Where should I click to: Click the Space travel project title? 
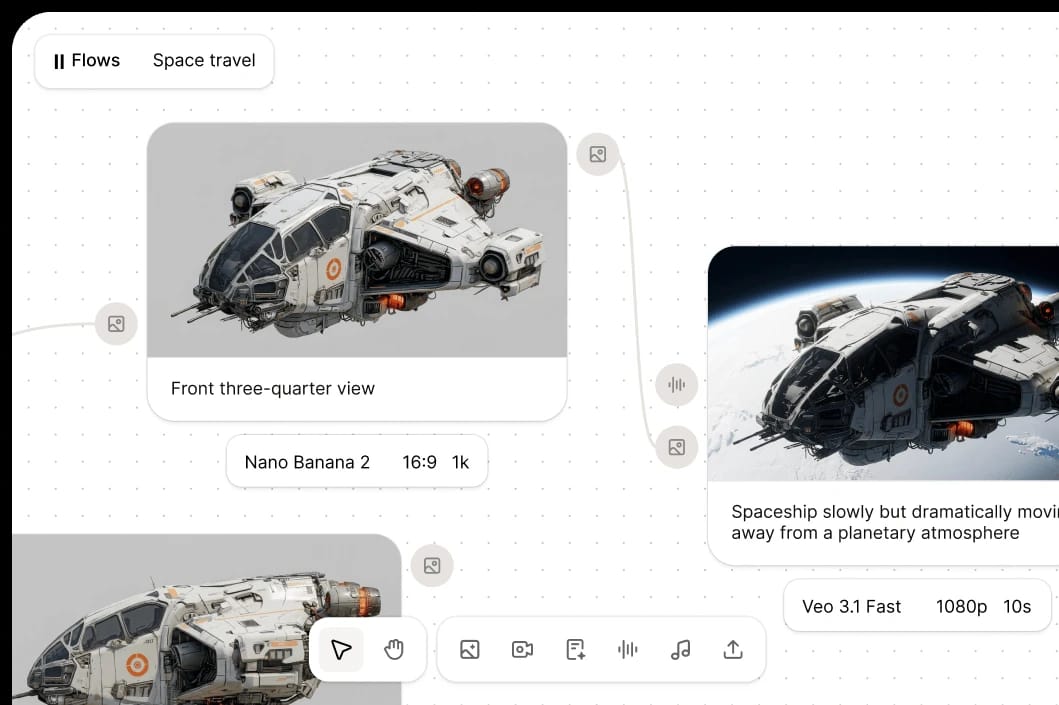pos(204,60)
